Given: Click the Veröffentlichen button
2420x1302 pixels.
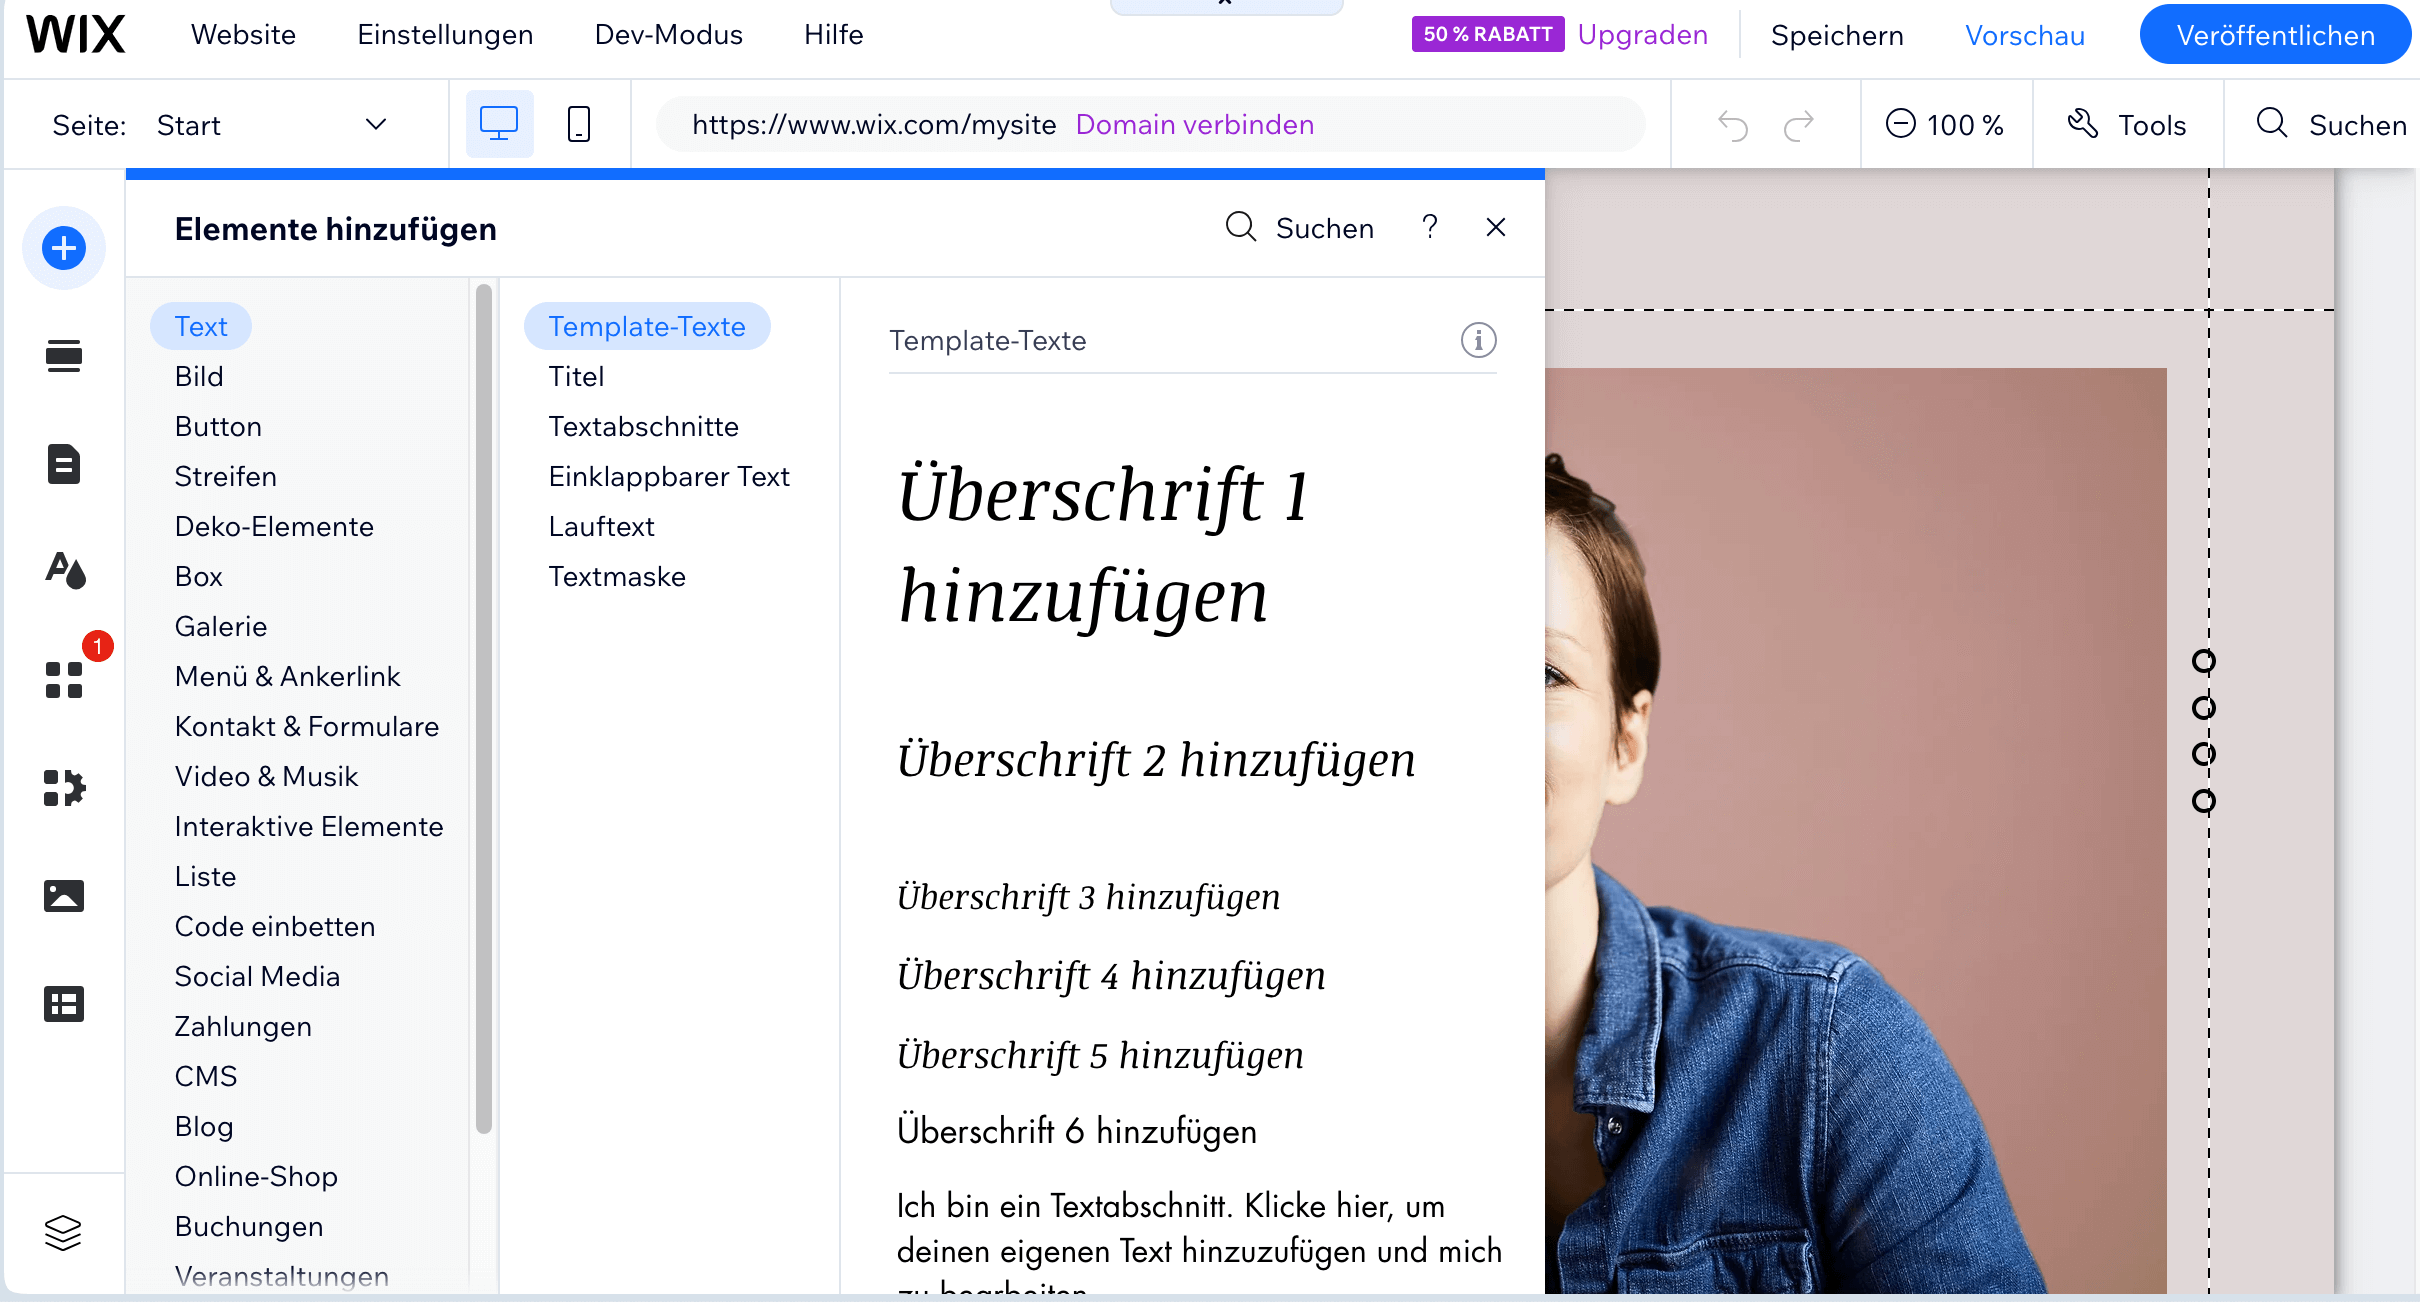Looking at the screenshot, I should point(2275,35).
